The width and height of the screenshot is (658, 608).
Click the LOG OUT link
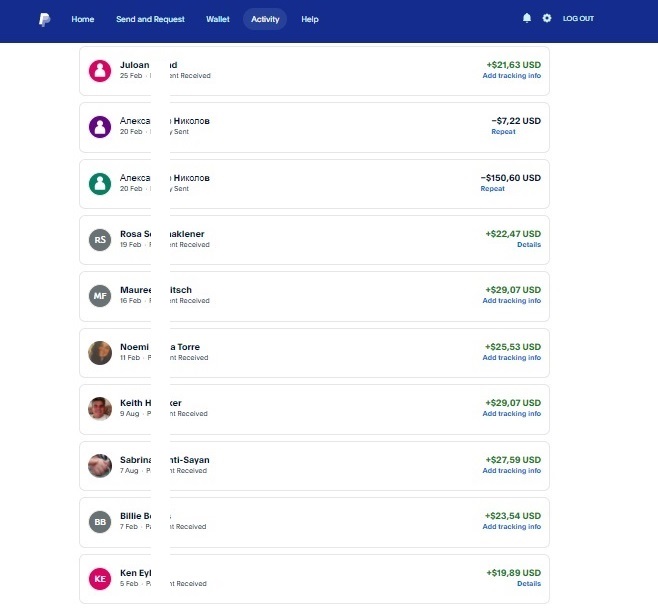click(x=578, y=19)
